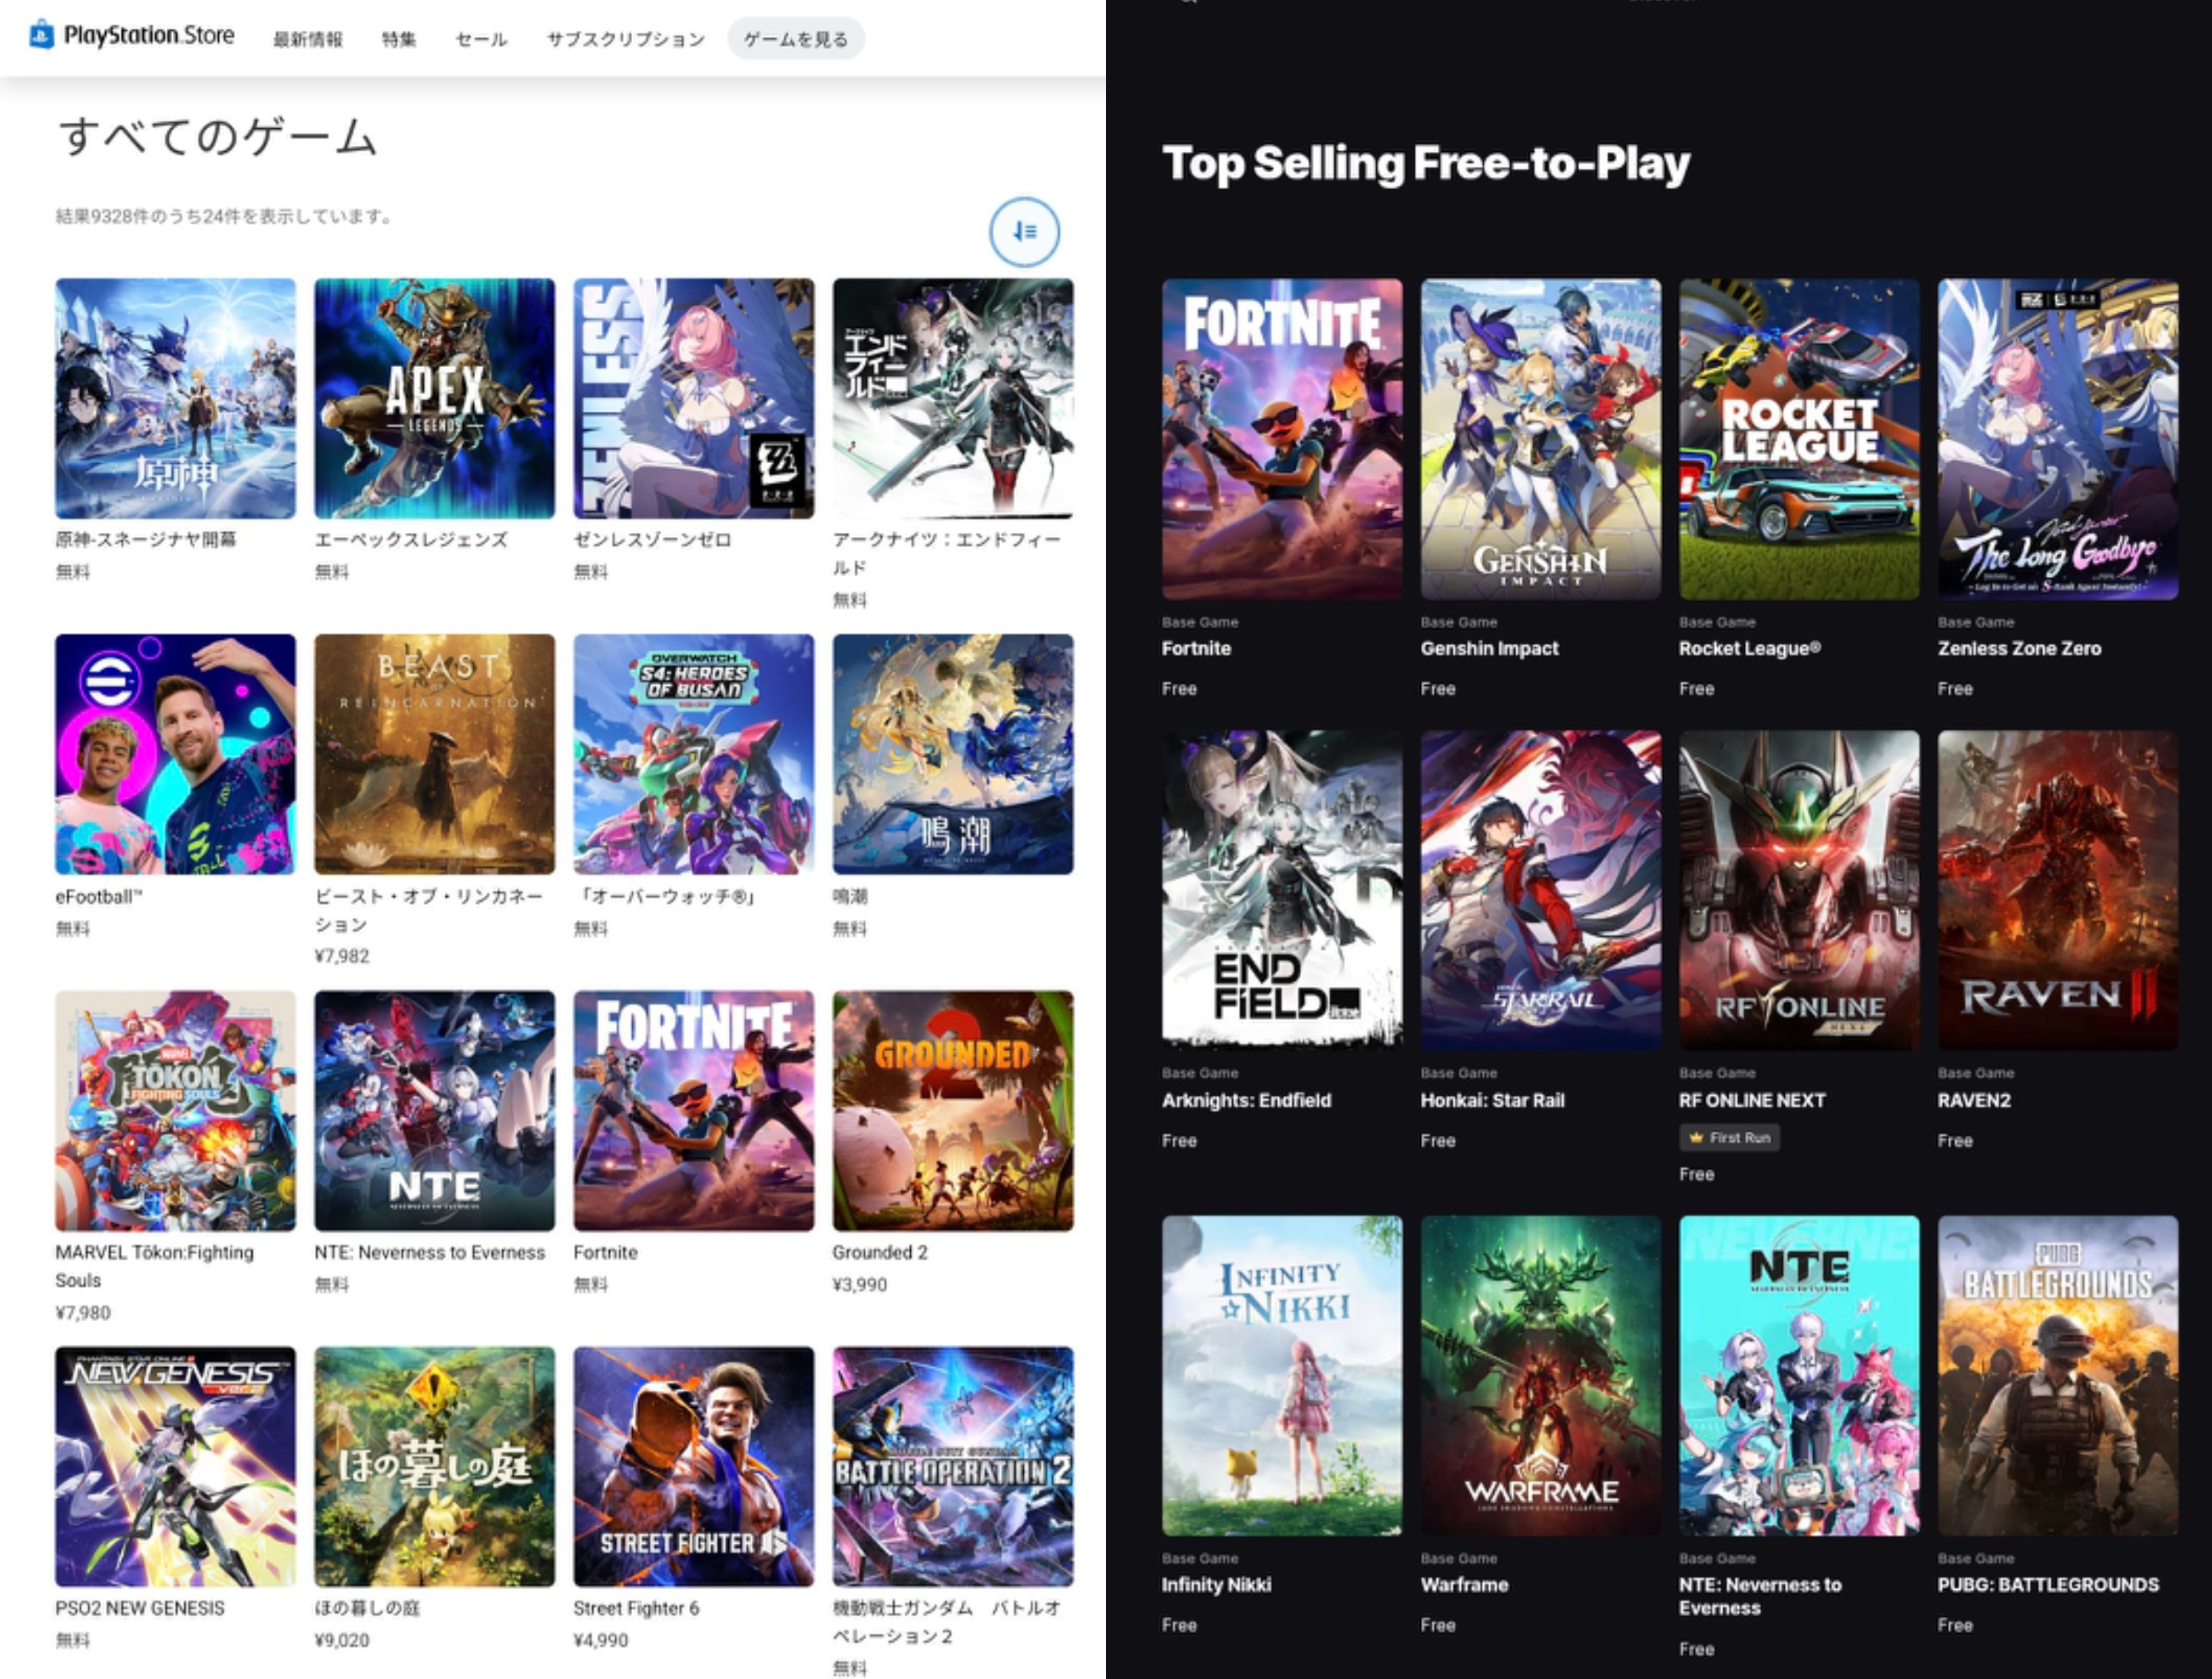Open the eFootball cover art
The width and height of the screenshot is (2212, 1679).
[175, 754]
